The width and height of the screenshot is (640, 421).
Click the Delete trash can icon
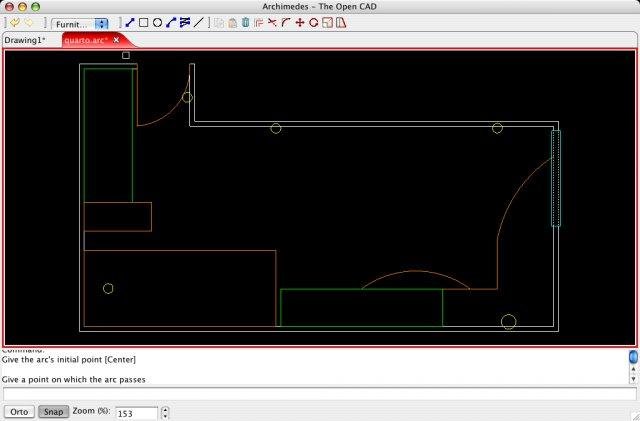(245, 22)
